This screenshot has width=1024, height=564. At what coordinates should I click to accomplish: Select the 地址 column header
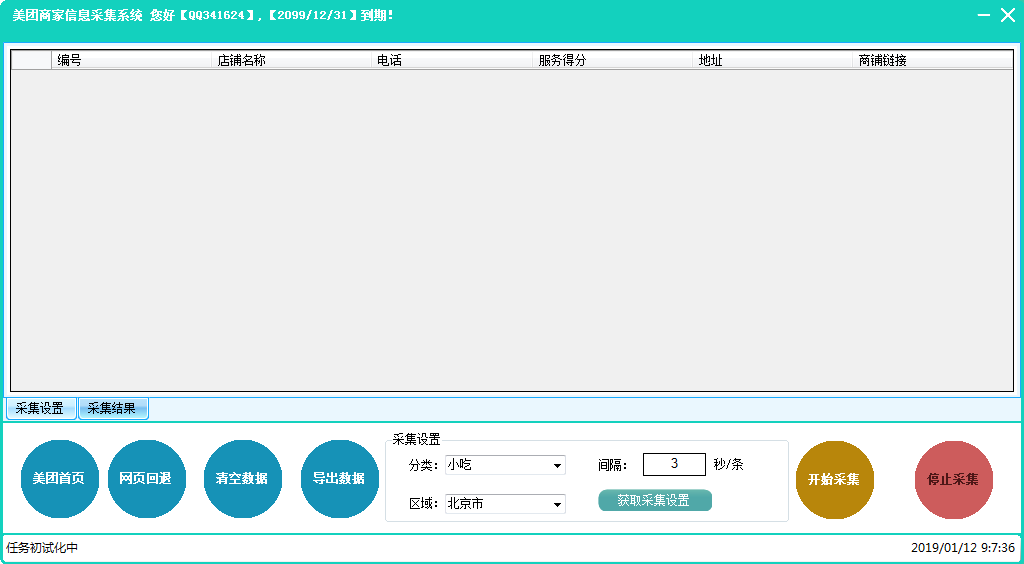(x=772, y=60)
